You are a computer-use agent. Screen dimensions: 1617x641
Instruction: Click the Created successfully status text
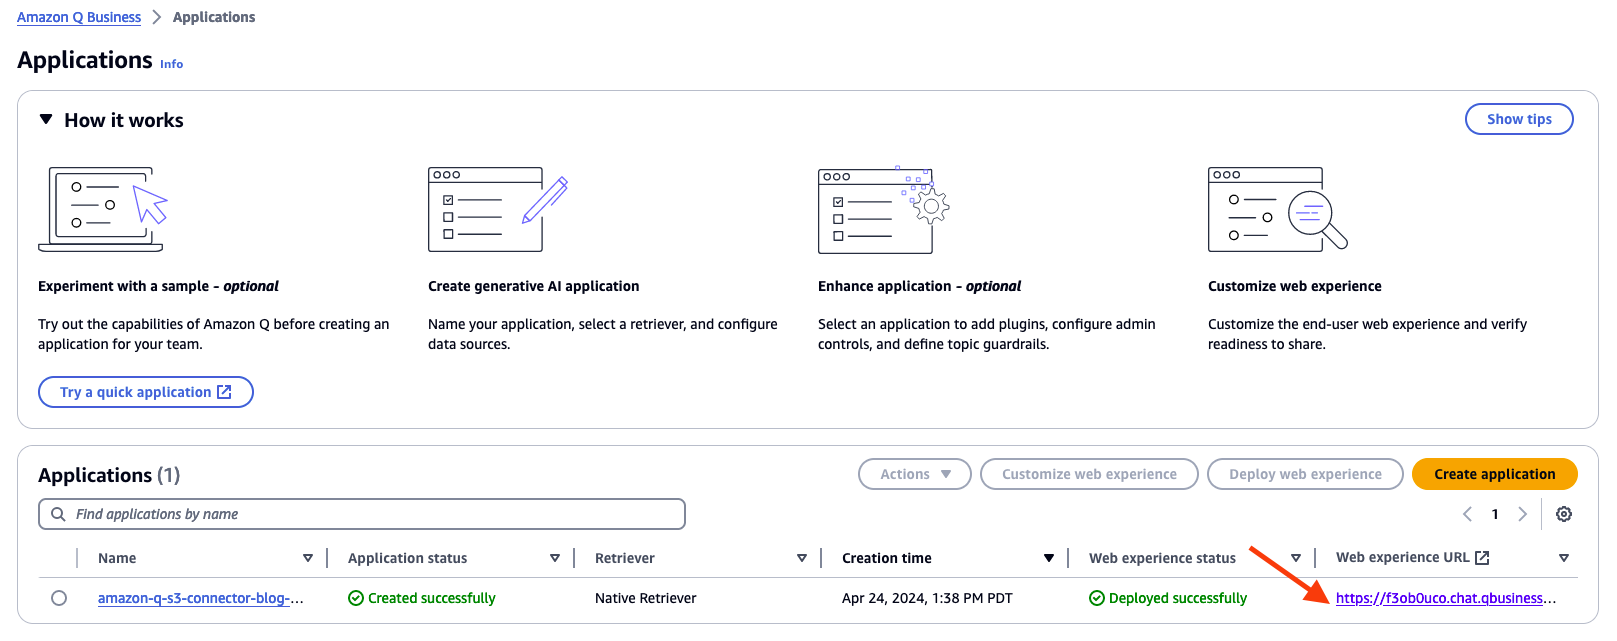[x=432, y=598]
